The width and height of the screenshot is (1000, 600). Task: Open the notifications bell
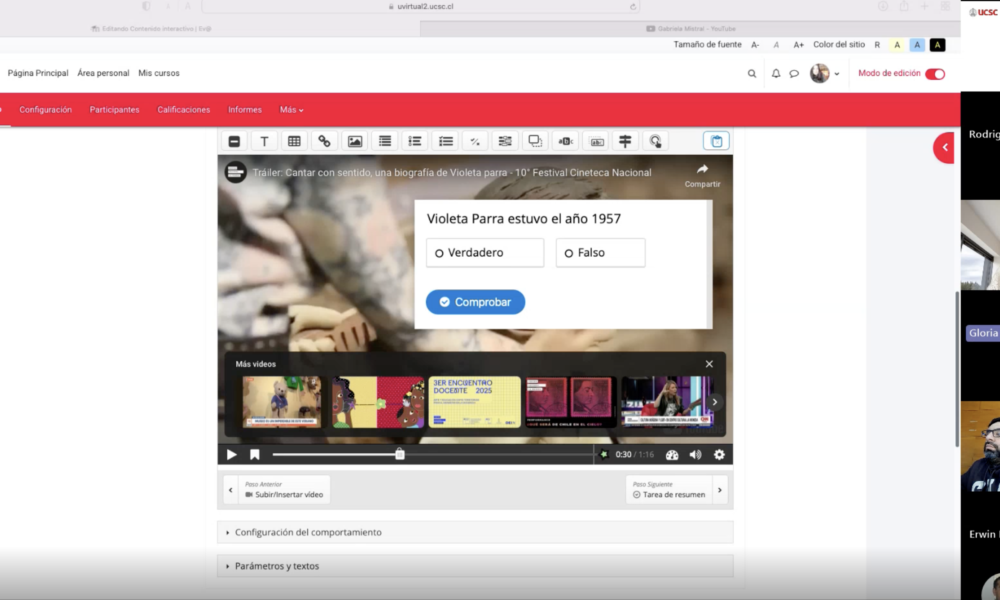point(776,73)
